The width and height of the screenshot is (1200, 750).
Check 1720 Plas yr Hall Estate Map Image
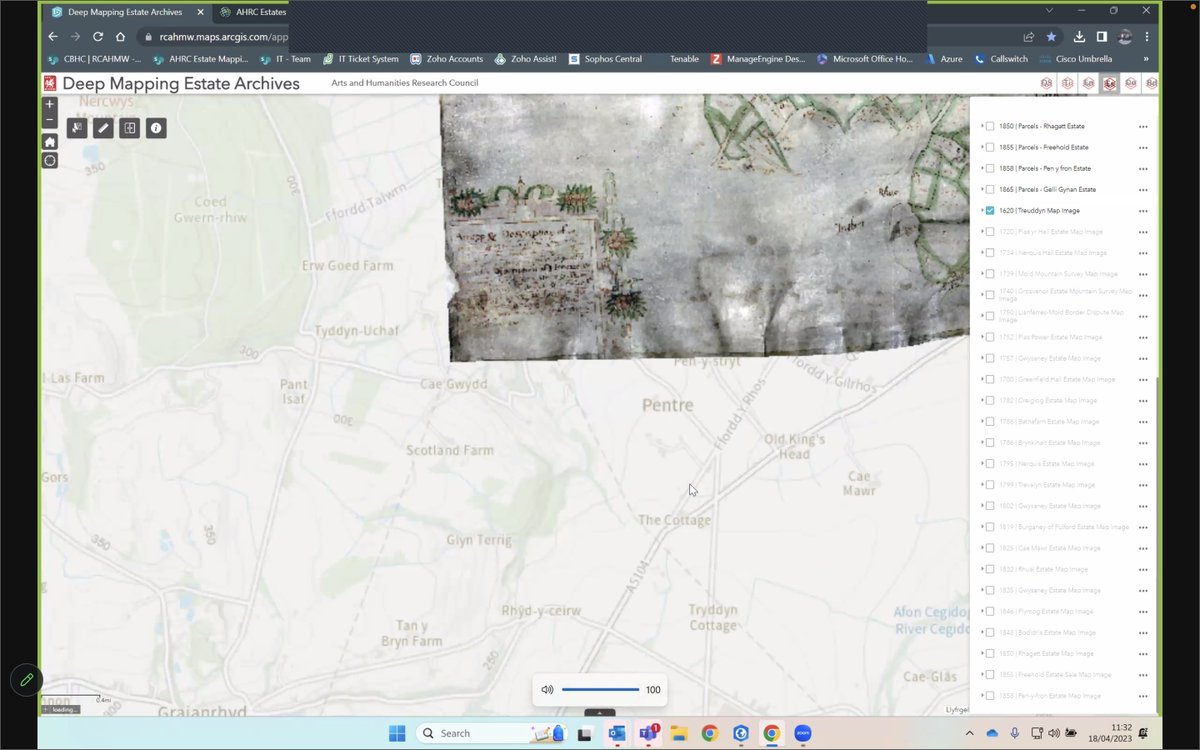pos(990,232)
